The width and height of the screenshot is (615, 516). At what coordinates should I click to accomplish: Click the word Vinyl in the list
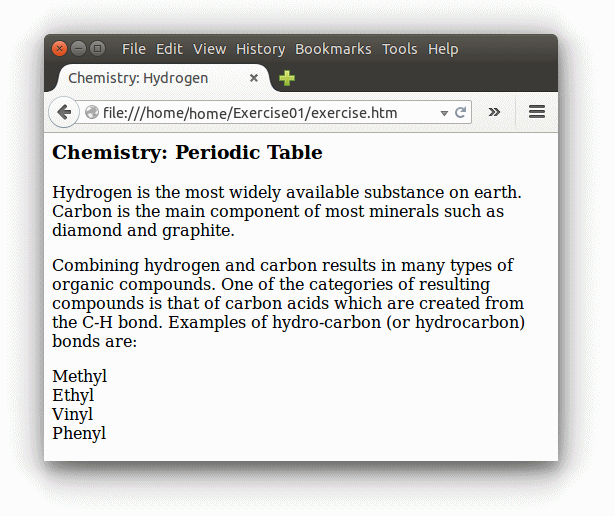(73, 414)
